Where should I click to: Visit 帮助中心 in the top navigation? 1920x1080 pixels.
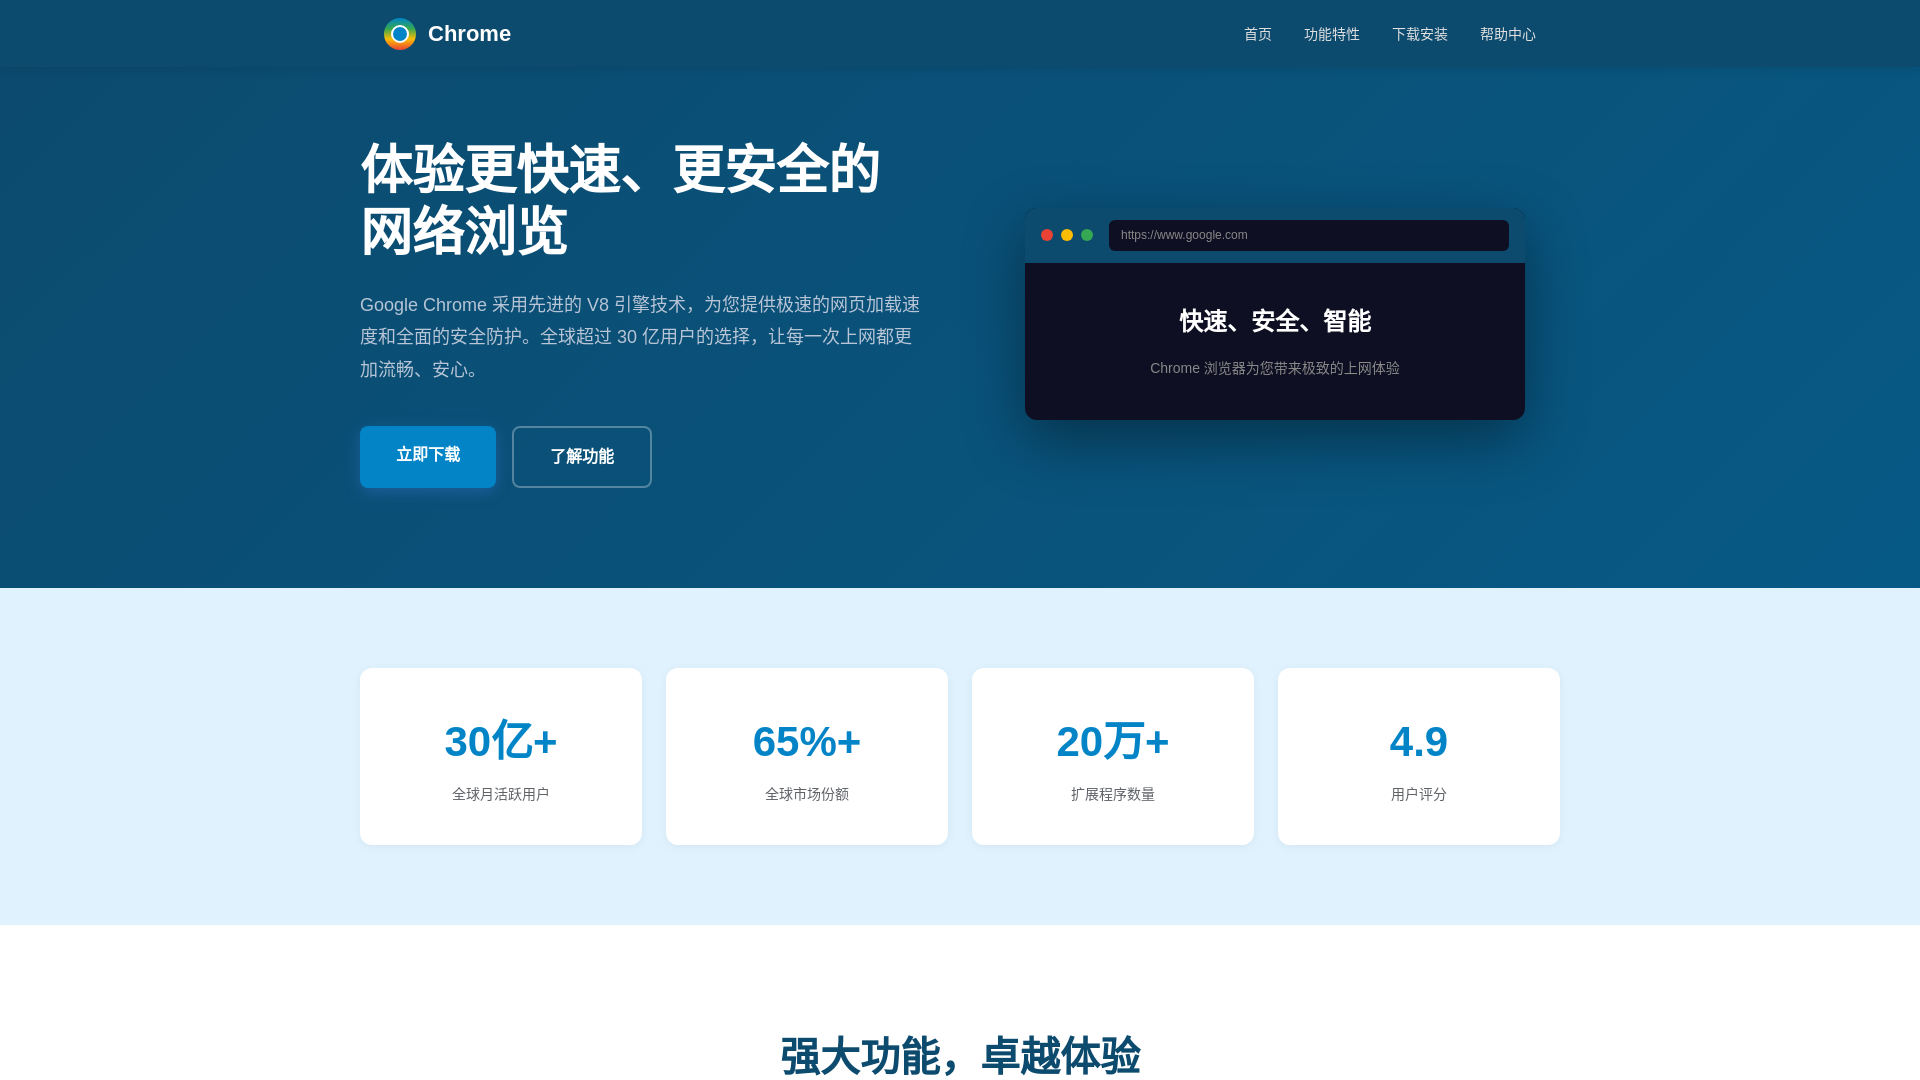(x=1508, y=34)
